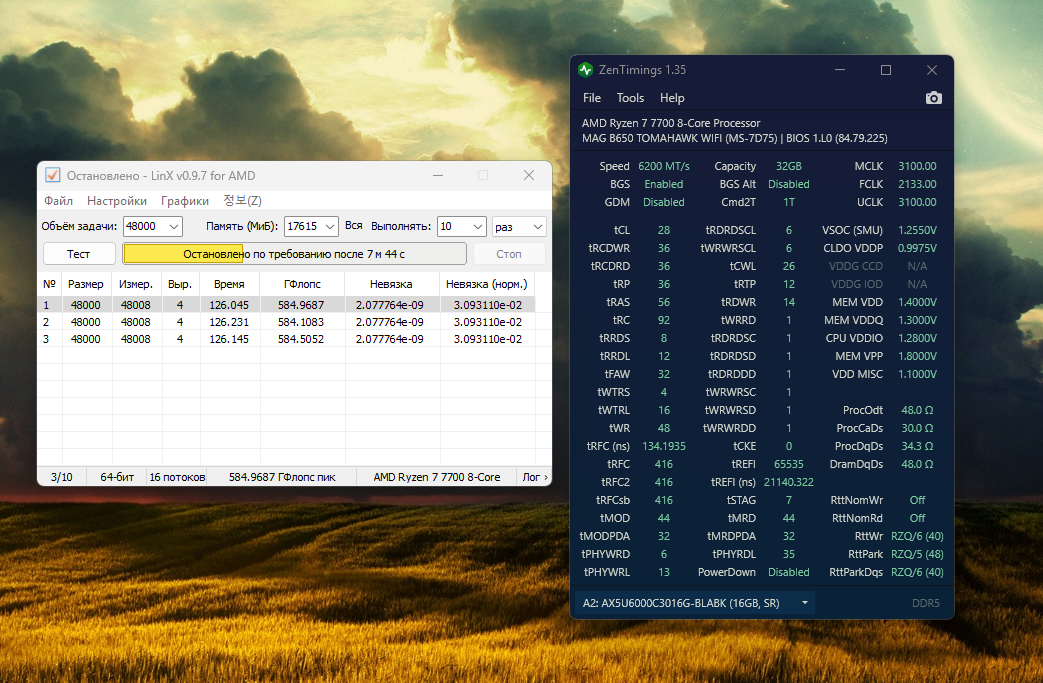Click the ZenTimings screenshot camera icon

coord(933,98)
